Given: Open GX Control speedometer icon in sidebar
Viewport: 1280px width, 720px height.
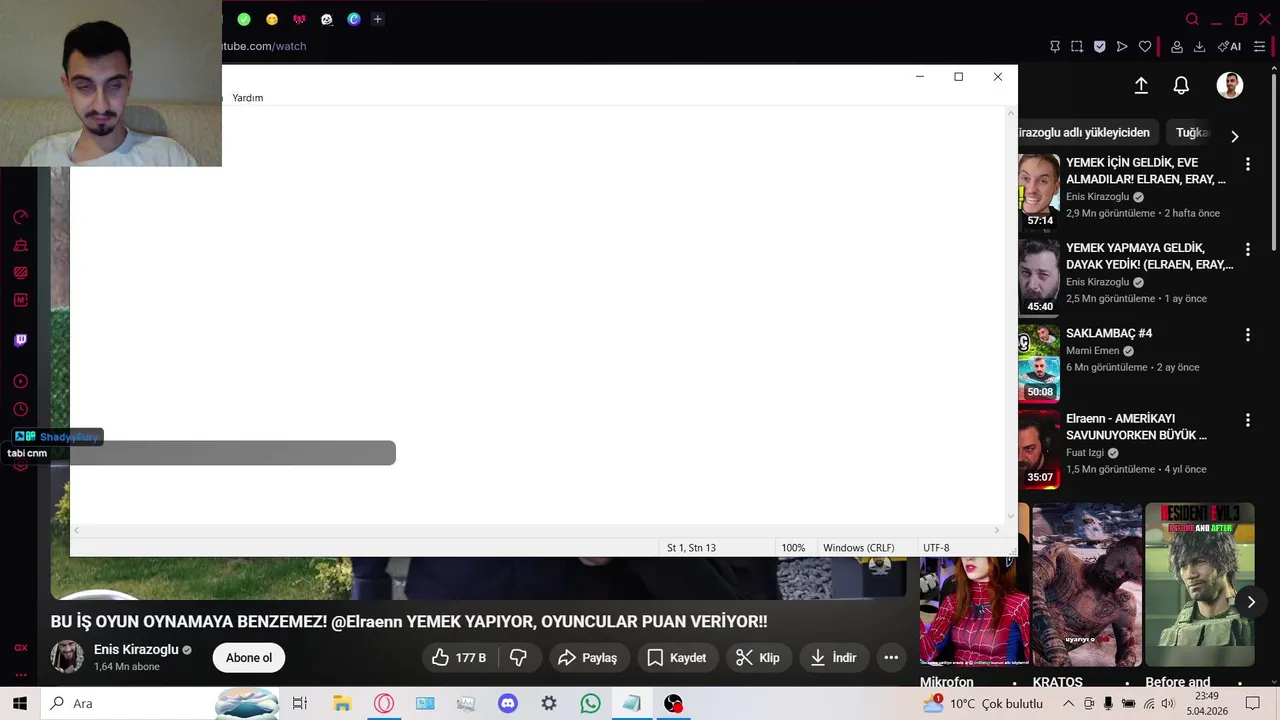Looking at the screenshot, I should [x=20, y=217].
